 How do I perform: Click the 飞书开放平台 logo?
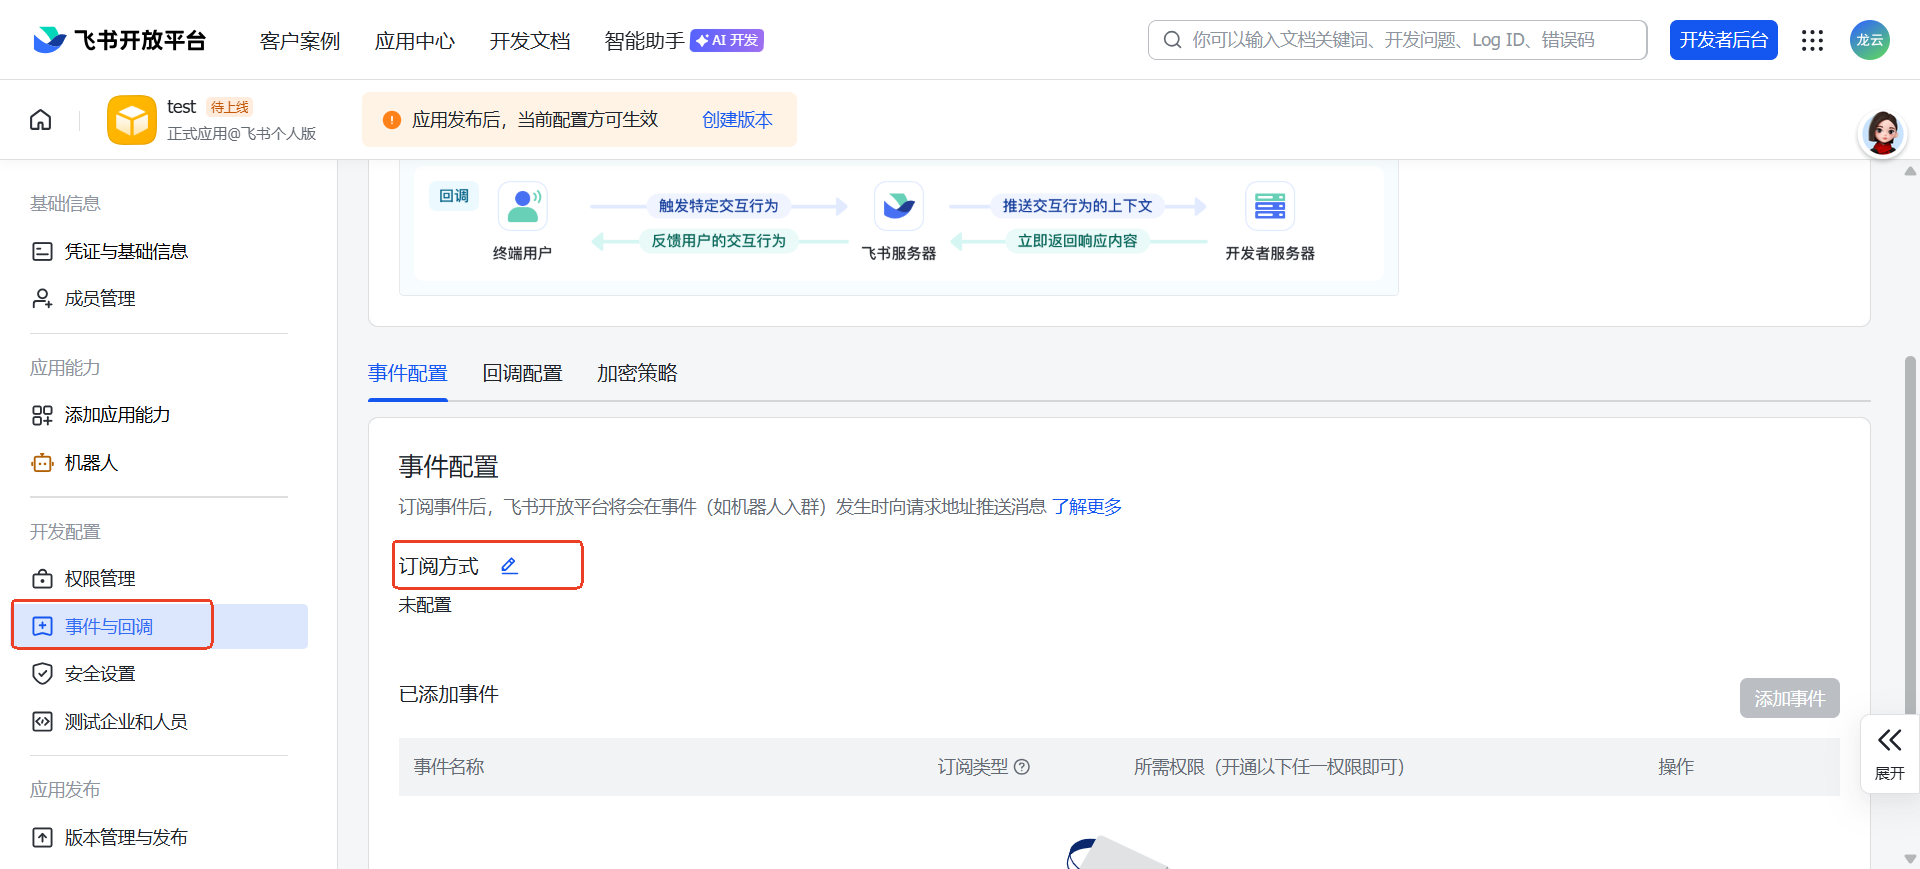[x=119, y=40]
